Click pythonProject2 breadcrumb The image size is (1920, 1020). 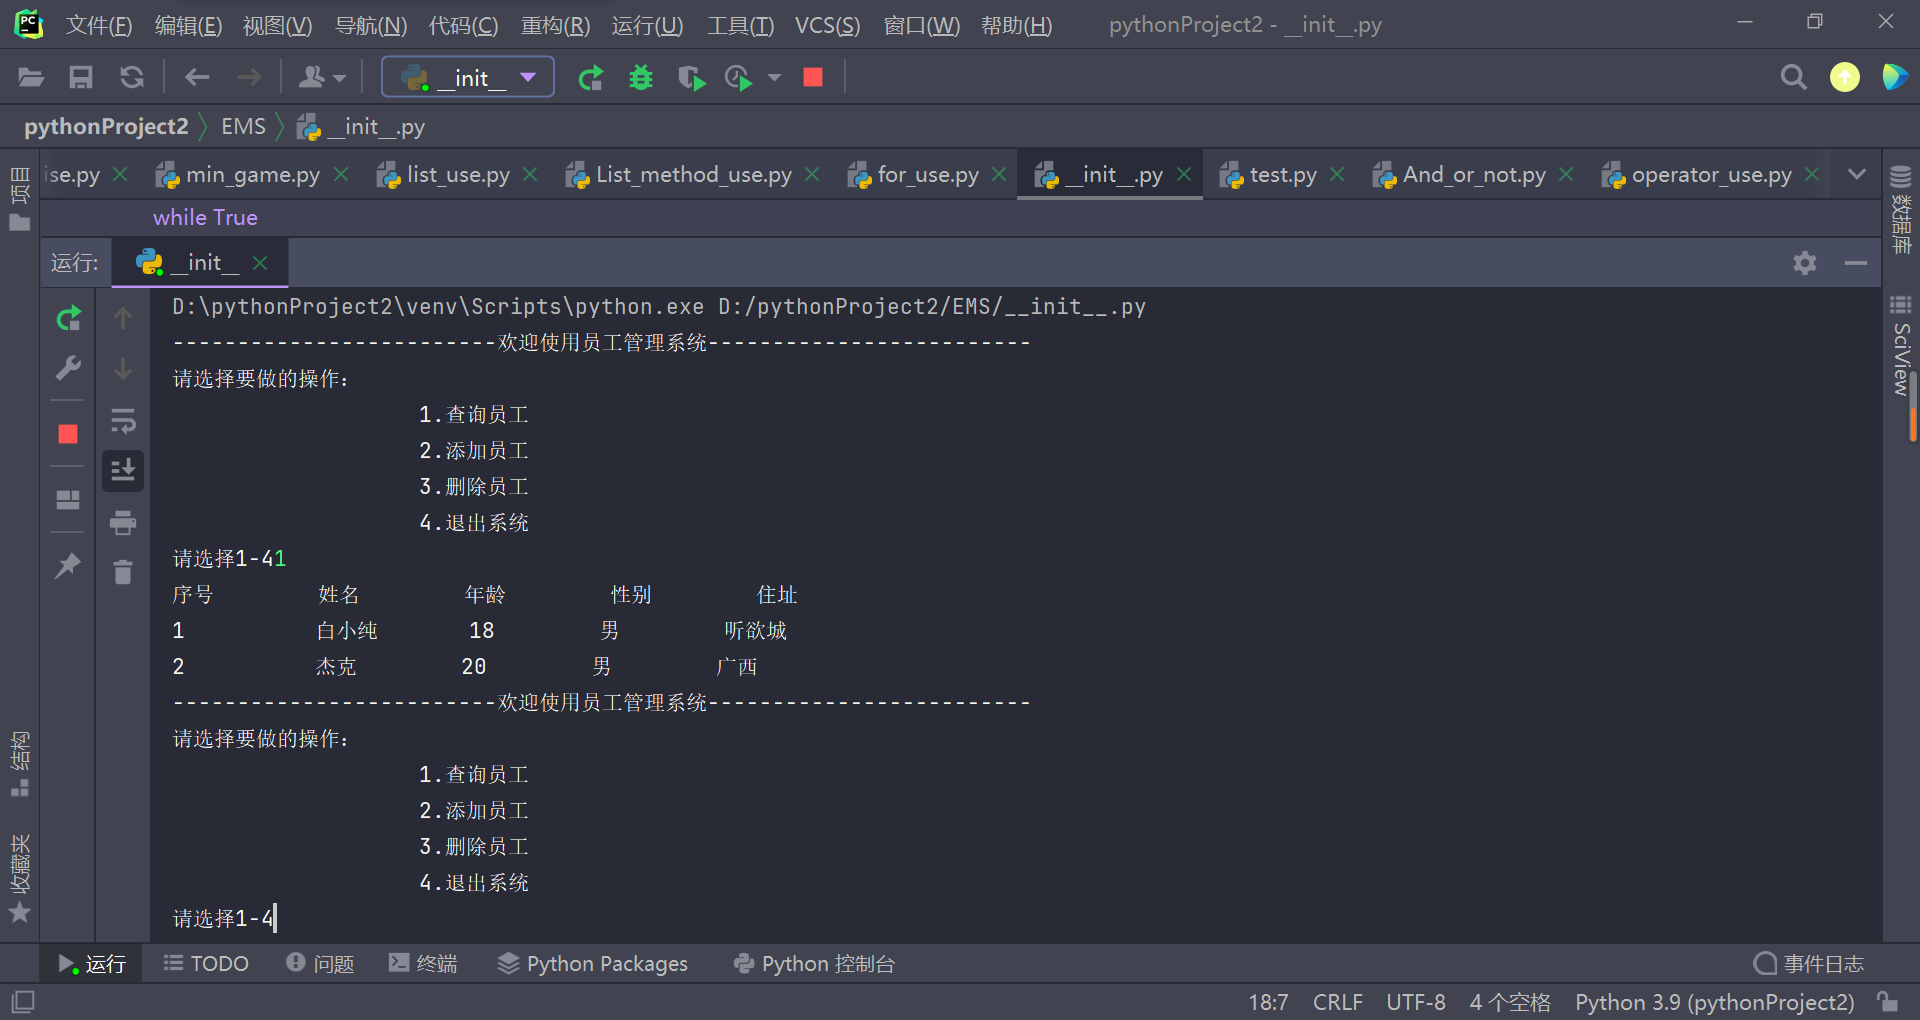[106, 127]
